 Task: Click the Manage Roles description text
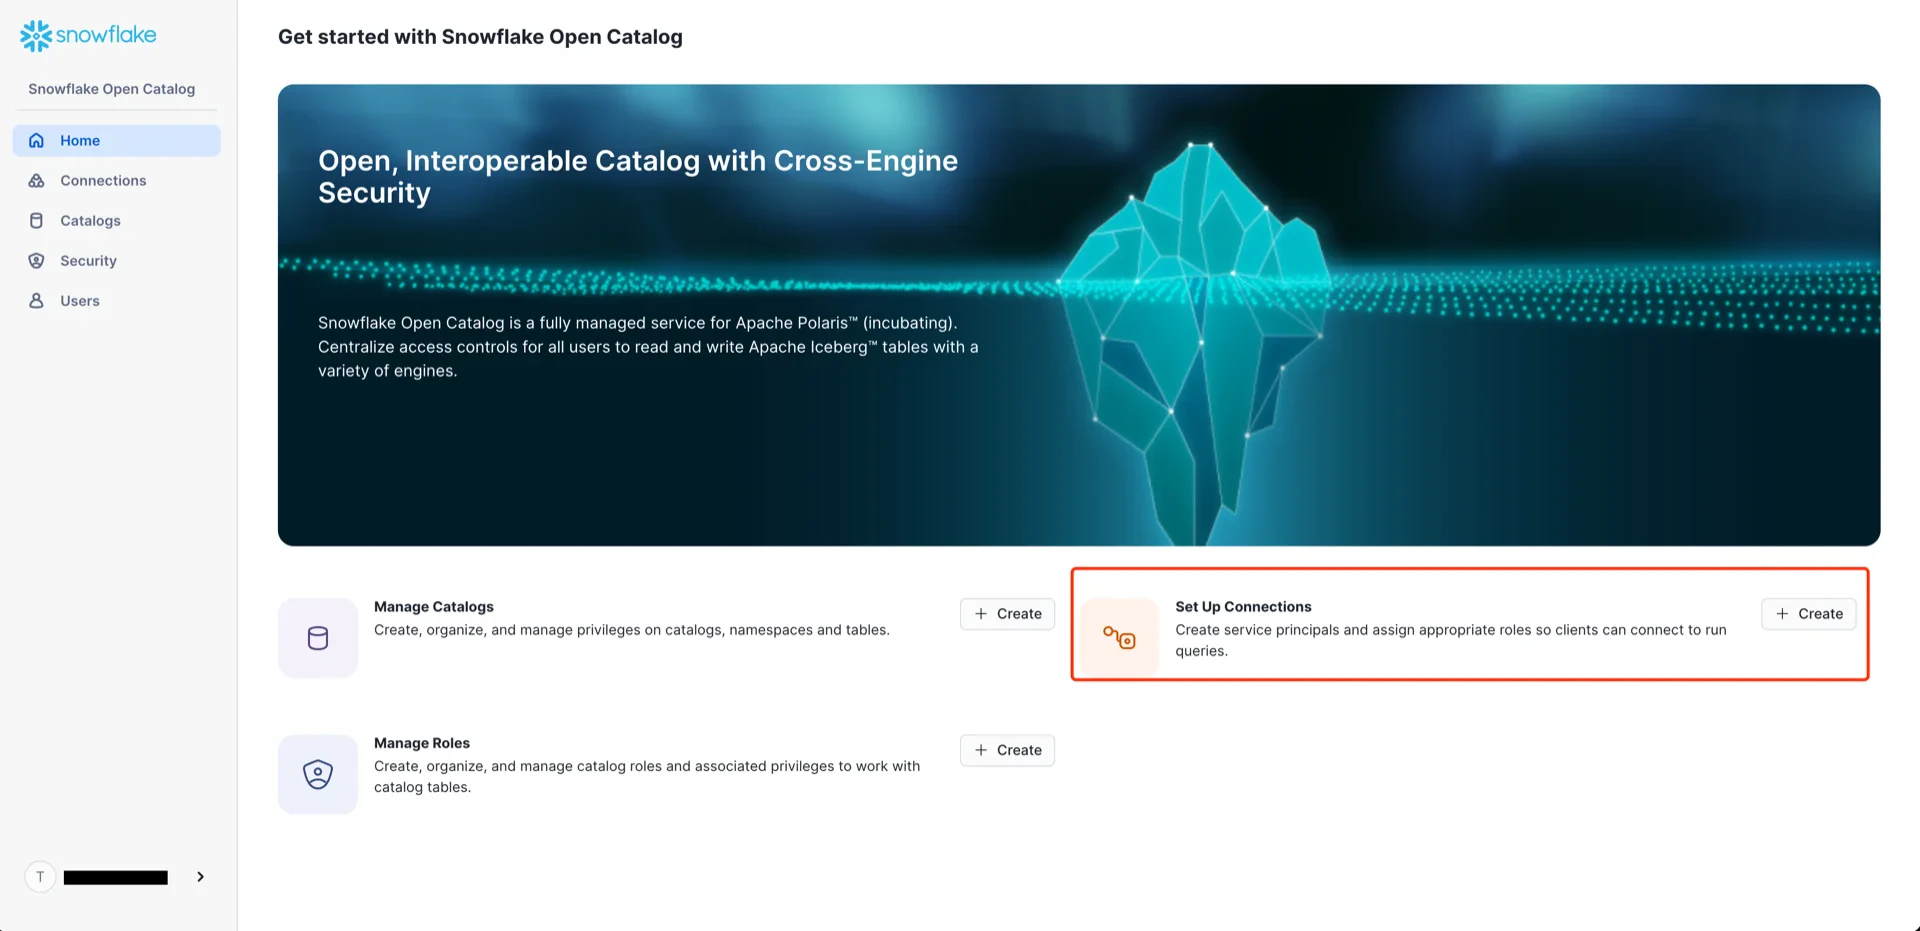coord(647,777)
